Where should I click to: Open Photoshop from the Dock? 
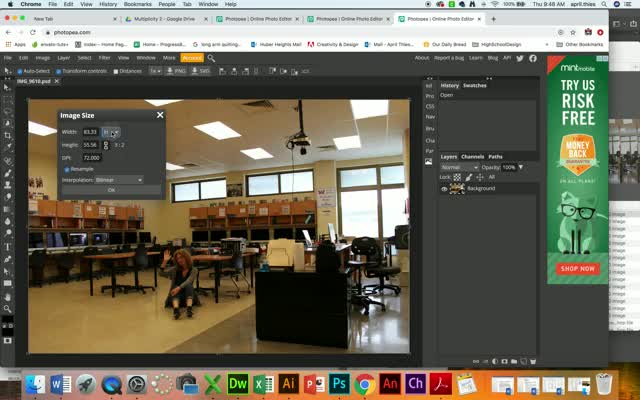pos(340,384)
